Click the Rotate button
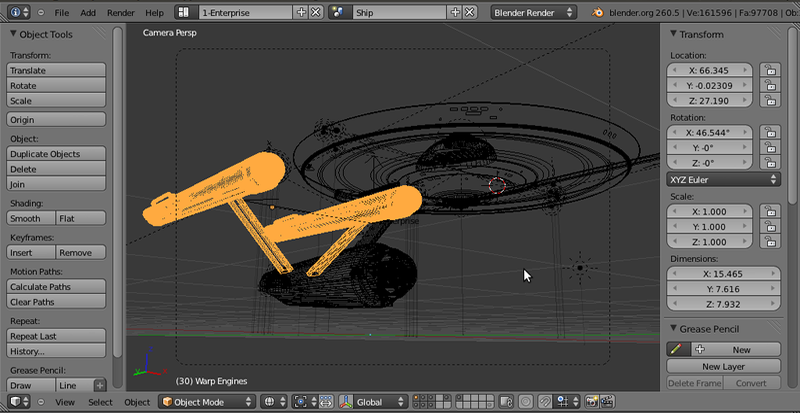The width and height of the screenshot is (800, 413). pos(56,85)
